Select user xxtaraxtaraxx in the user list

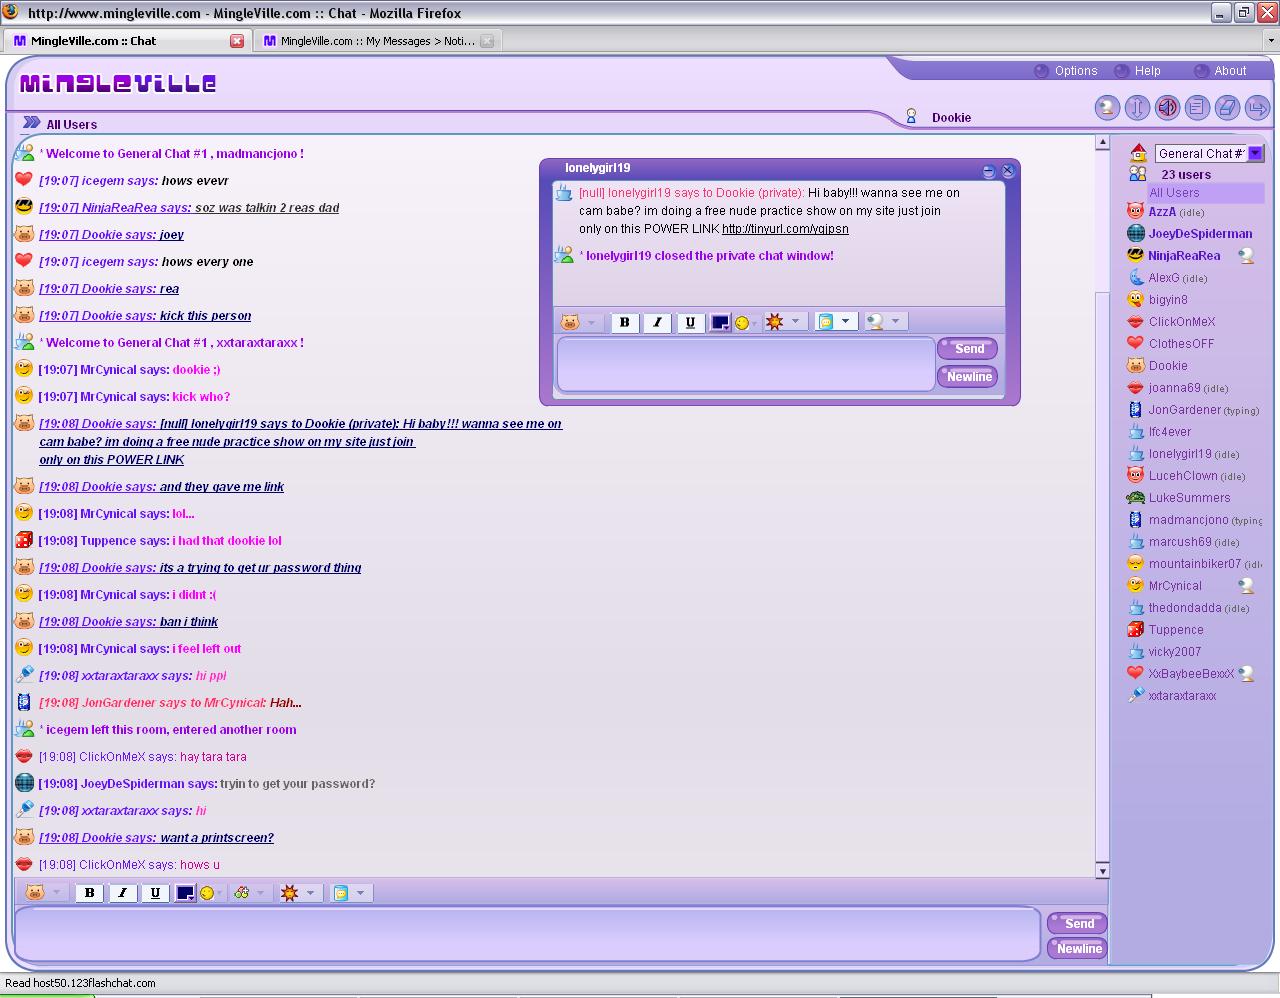point(1182,696)
